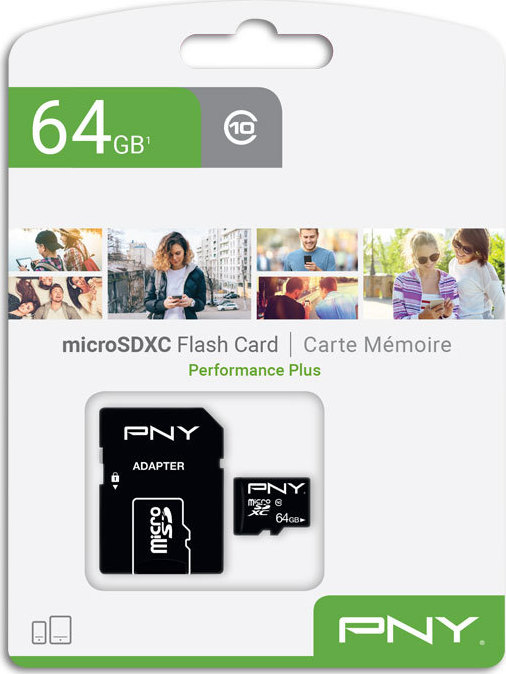Click the phone and tablet compatibility icon
The image size is (506, 674).
click(52, 630)
